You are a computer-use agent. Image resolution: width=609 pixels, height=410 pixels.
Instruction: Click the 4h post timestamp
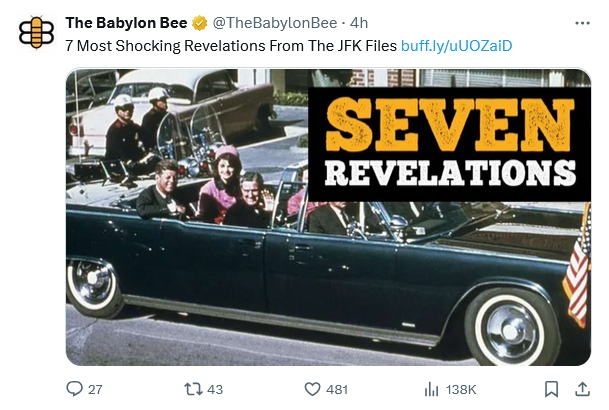click(x=359, y=23)
